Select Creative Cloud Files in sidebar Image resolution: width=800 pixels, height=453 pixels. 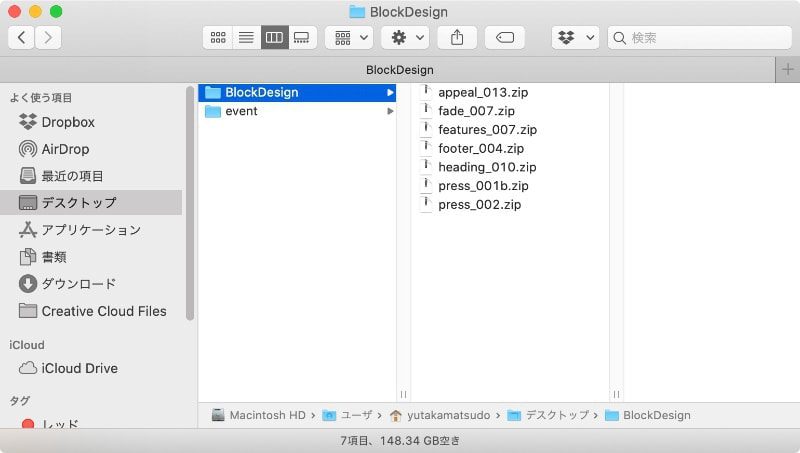click(x=103, y=311)
